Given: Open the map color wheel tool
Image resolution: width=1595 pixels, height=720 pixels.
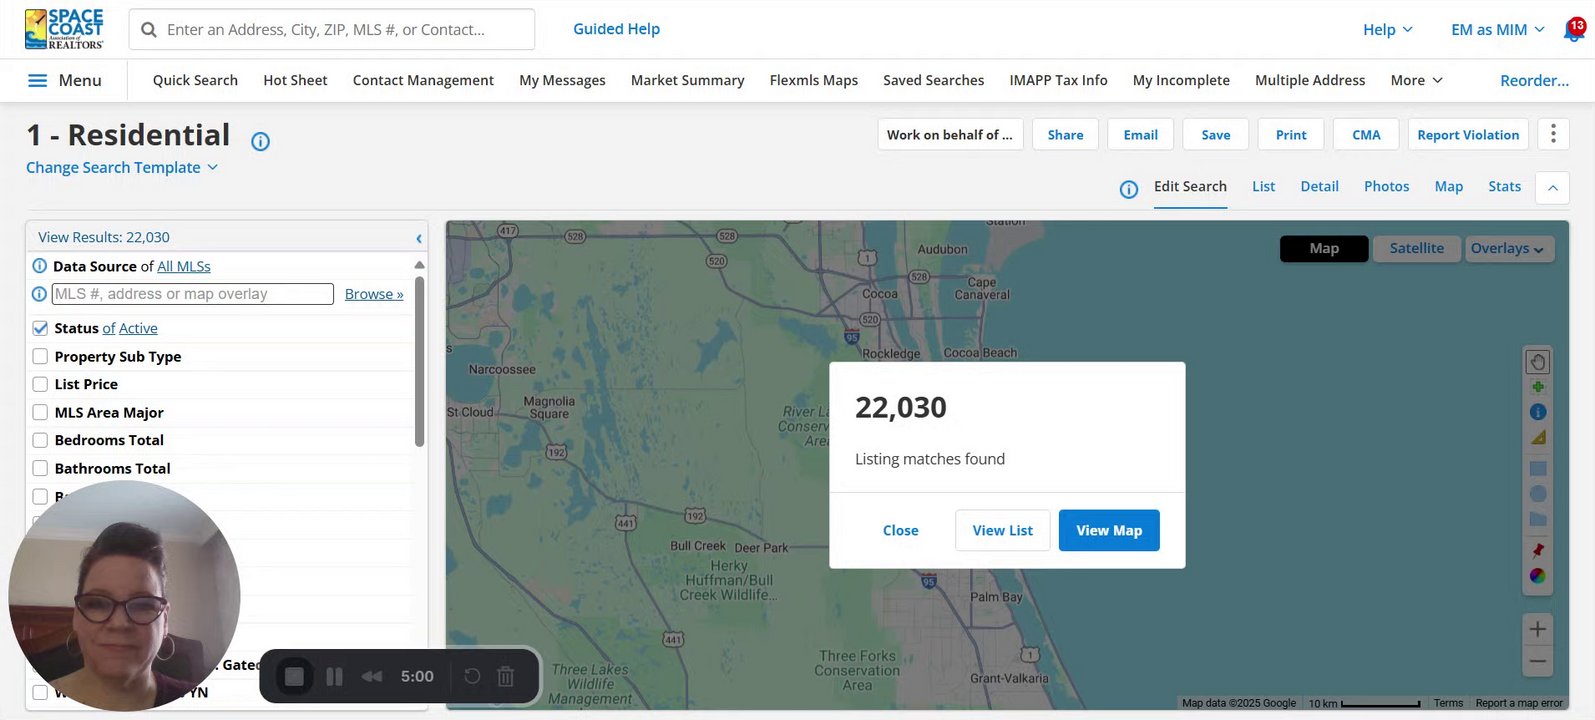Looking at the screenshot, I should click(x=1538, y=576).
